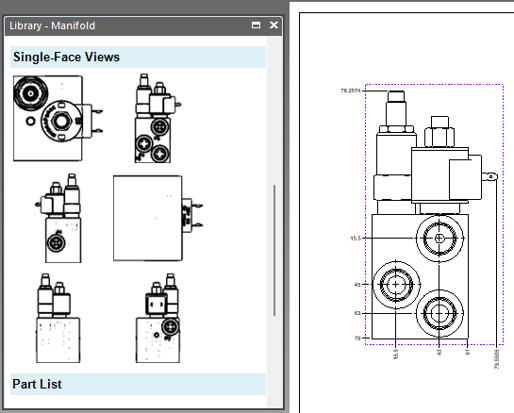Click the Single-Face Views section header
Image resolution: width=514 pixels, height=413 pixels.
pos(138,57)
